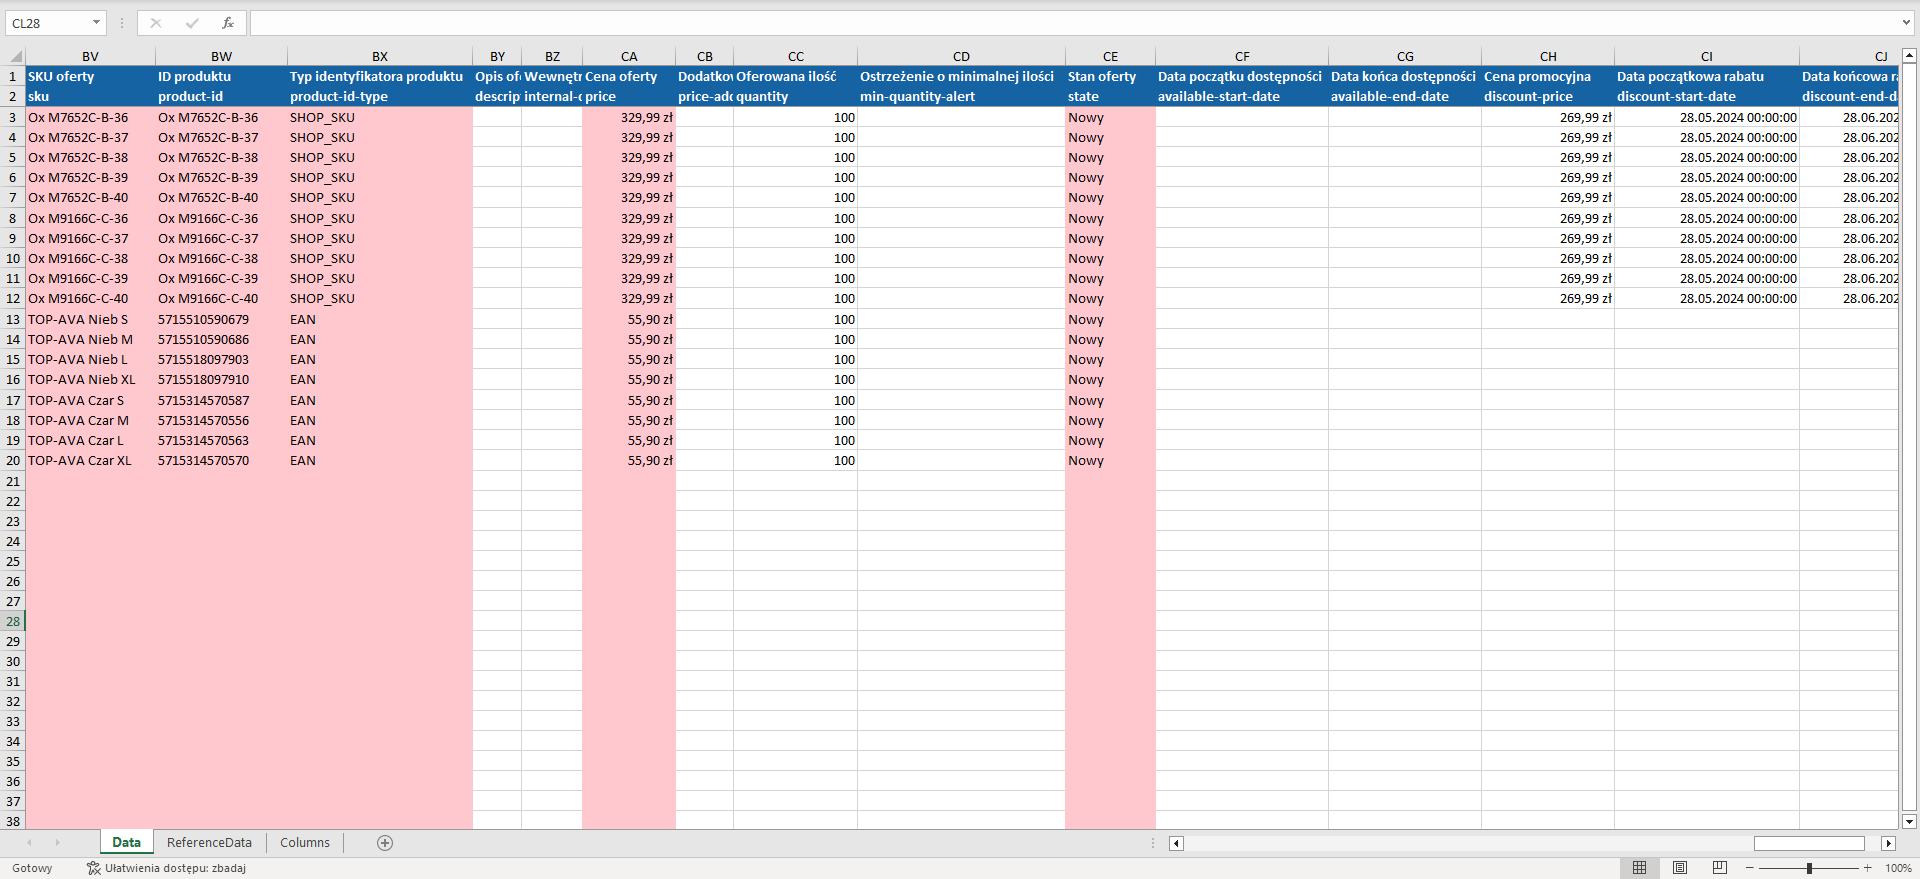Screen dimensions: 1920x879
Task: Select column CE header
Action: tap(1110, 57)
